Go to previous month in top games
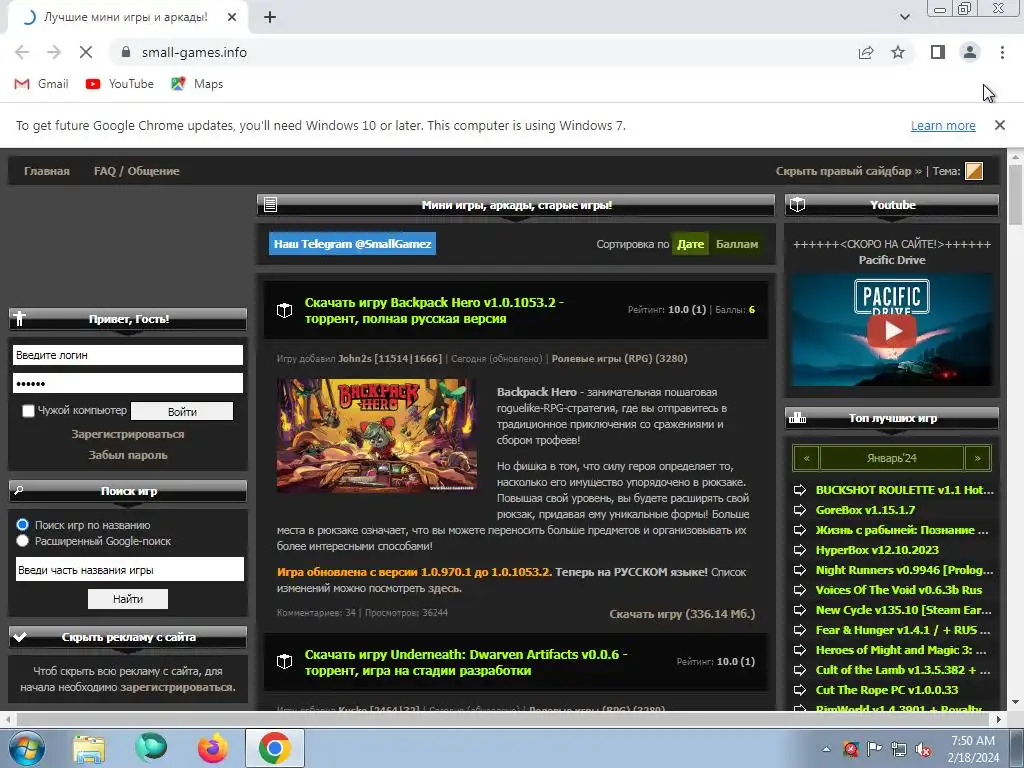The height and width of the screenshot is (768, 1024). 807,458
